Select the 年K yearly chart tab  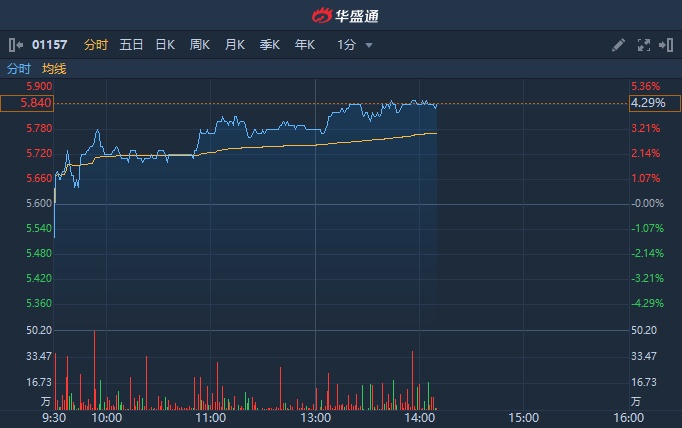305,45
